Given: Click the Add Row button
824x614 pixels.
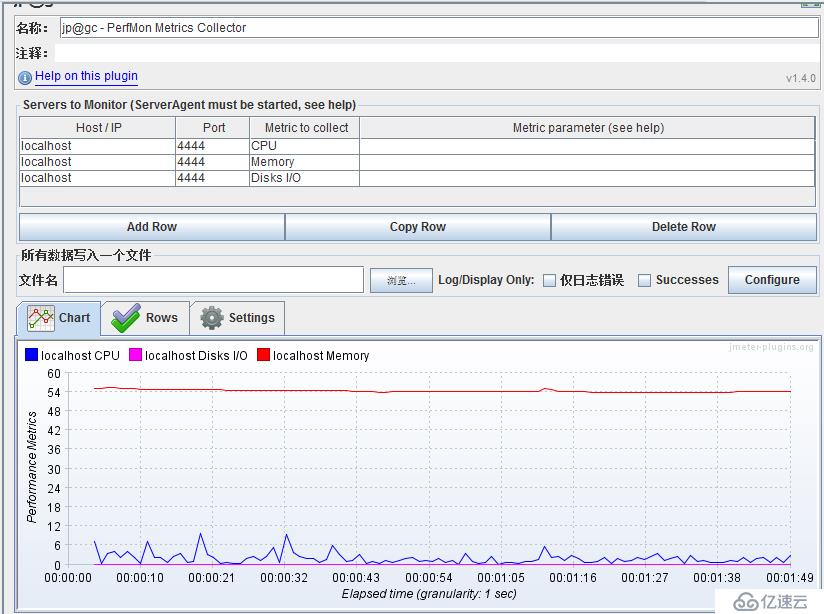Looking at the screenshot, I should (x=152, y=227).
